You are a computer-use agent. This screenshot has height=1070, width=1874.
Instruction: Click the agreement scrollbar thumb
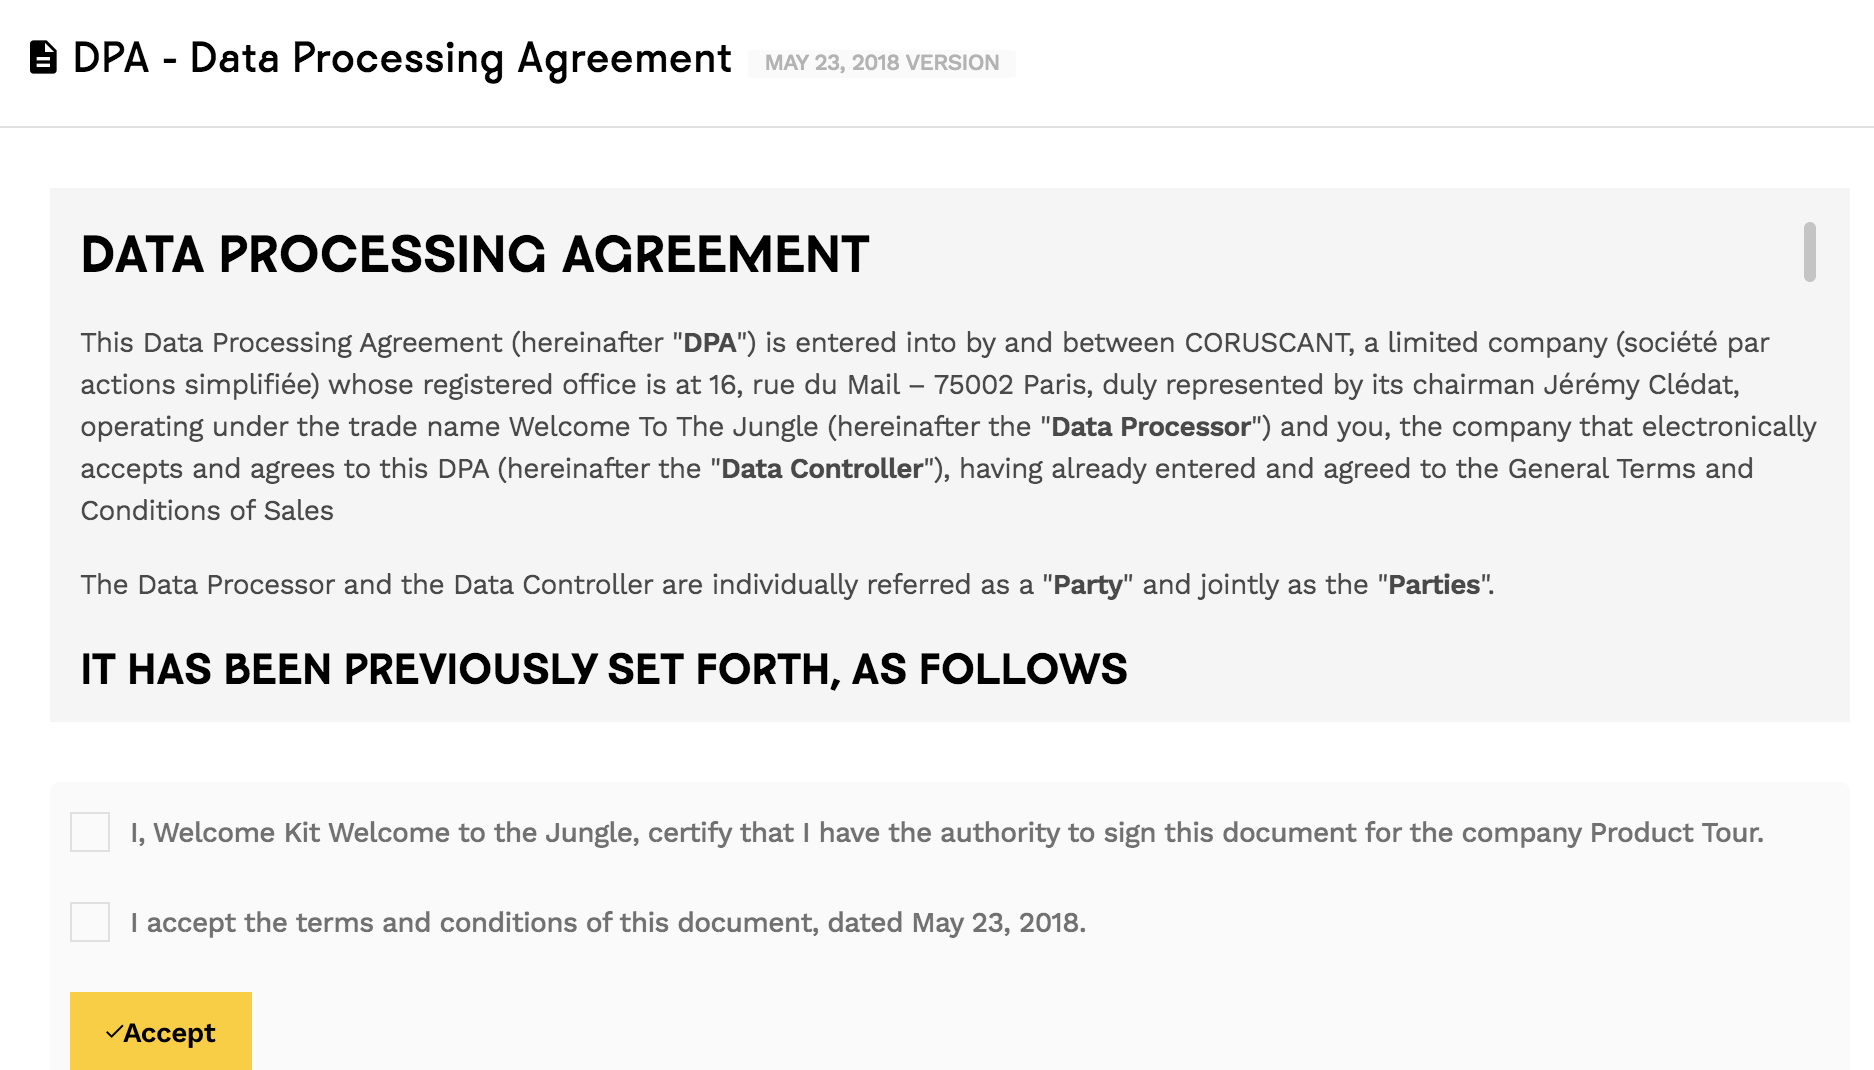click(1810, 252)
